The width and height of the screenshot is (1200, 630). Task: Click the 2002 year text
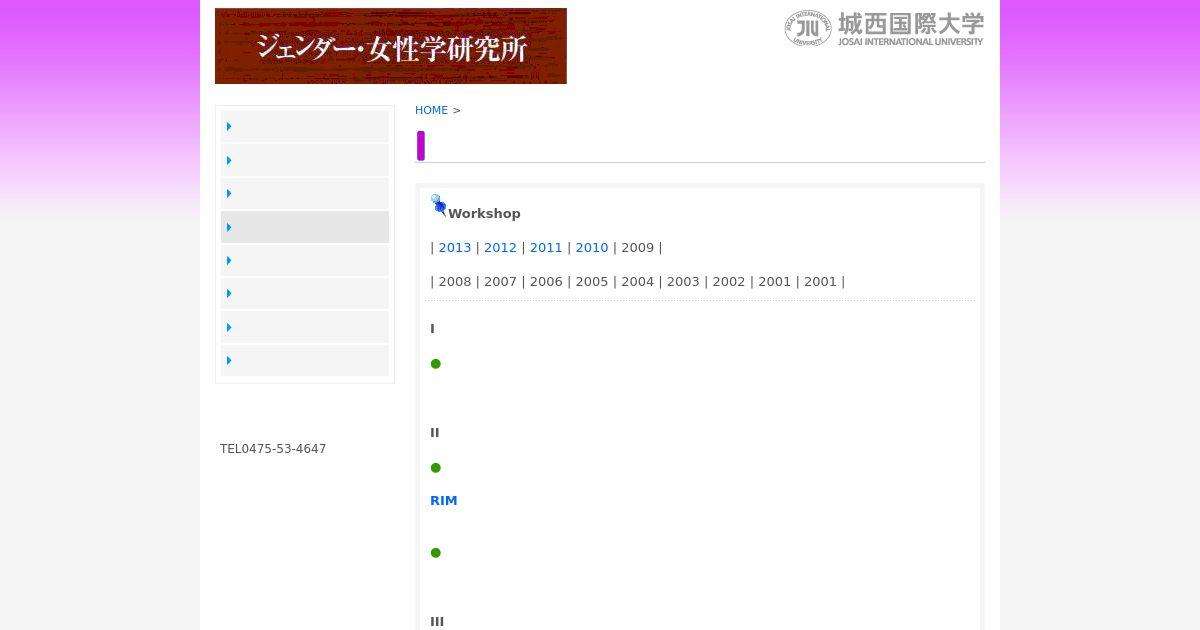click(x=729, y=282)
